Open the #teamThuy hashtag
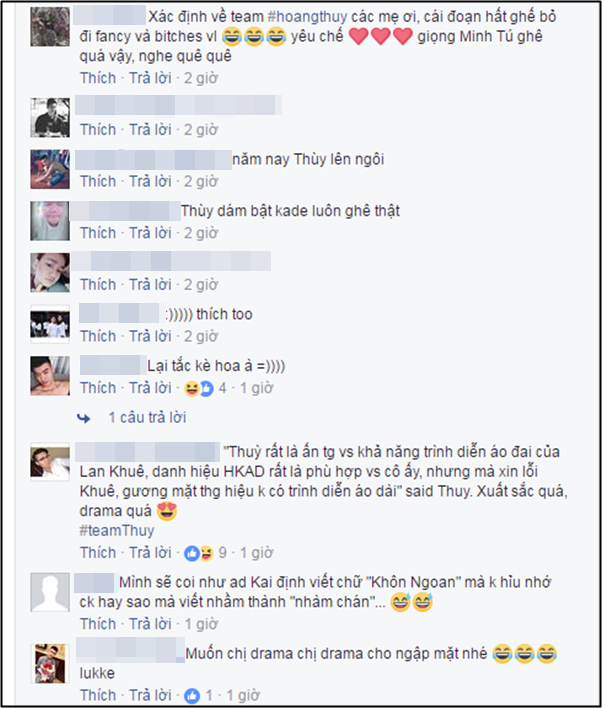Screen dimensions: 602x708 [x=117, y=531]
